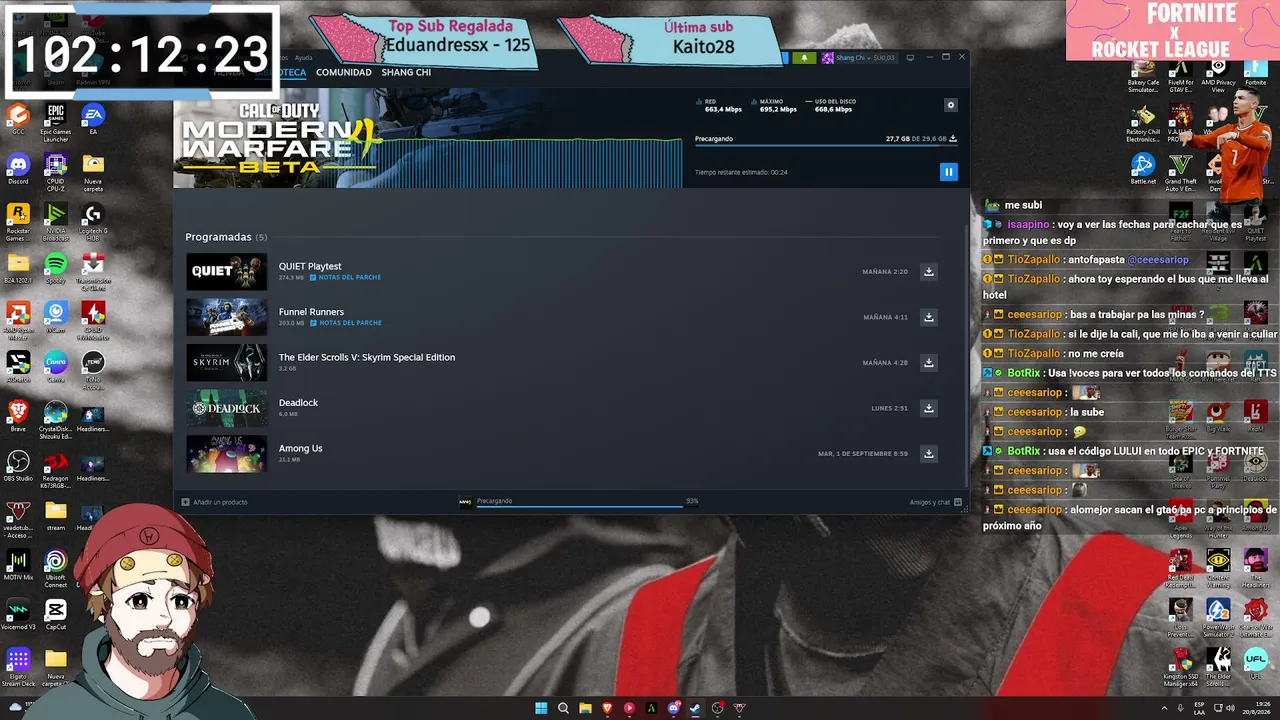The width and height of the screenshot is (1280, 720).
Task: Select the Skyrim Special Edition thumbnail
Action: click(x=227, y=363)
